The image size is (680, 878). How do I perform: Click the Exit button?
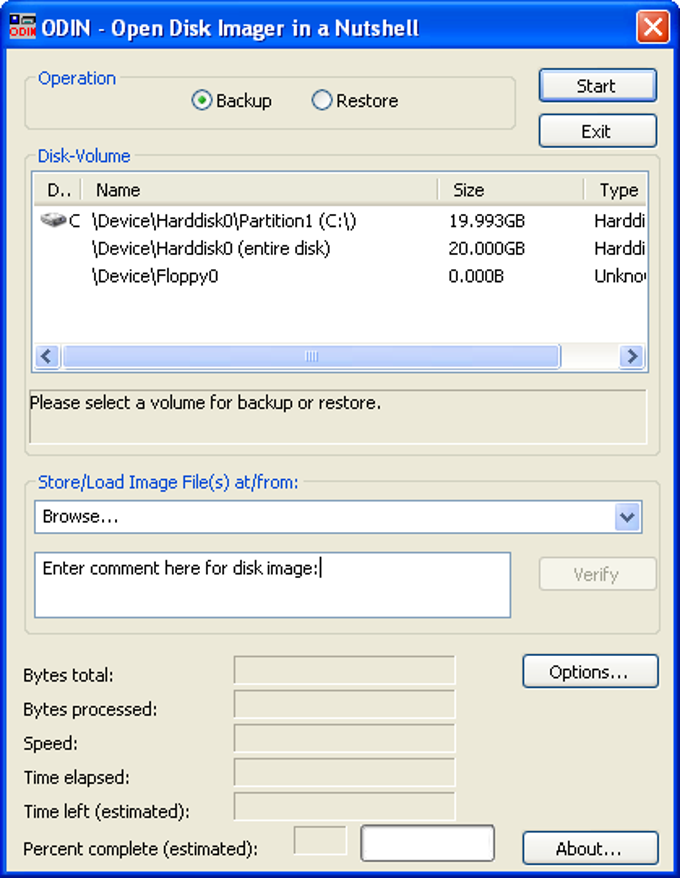pos(598,131)
